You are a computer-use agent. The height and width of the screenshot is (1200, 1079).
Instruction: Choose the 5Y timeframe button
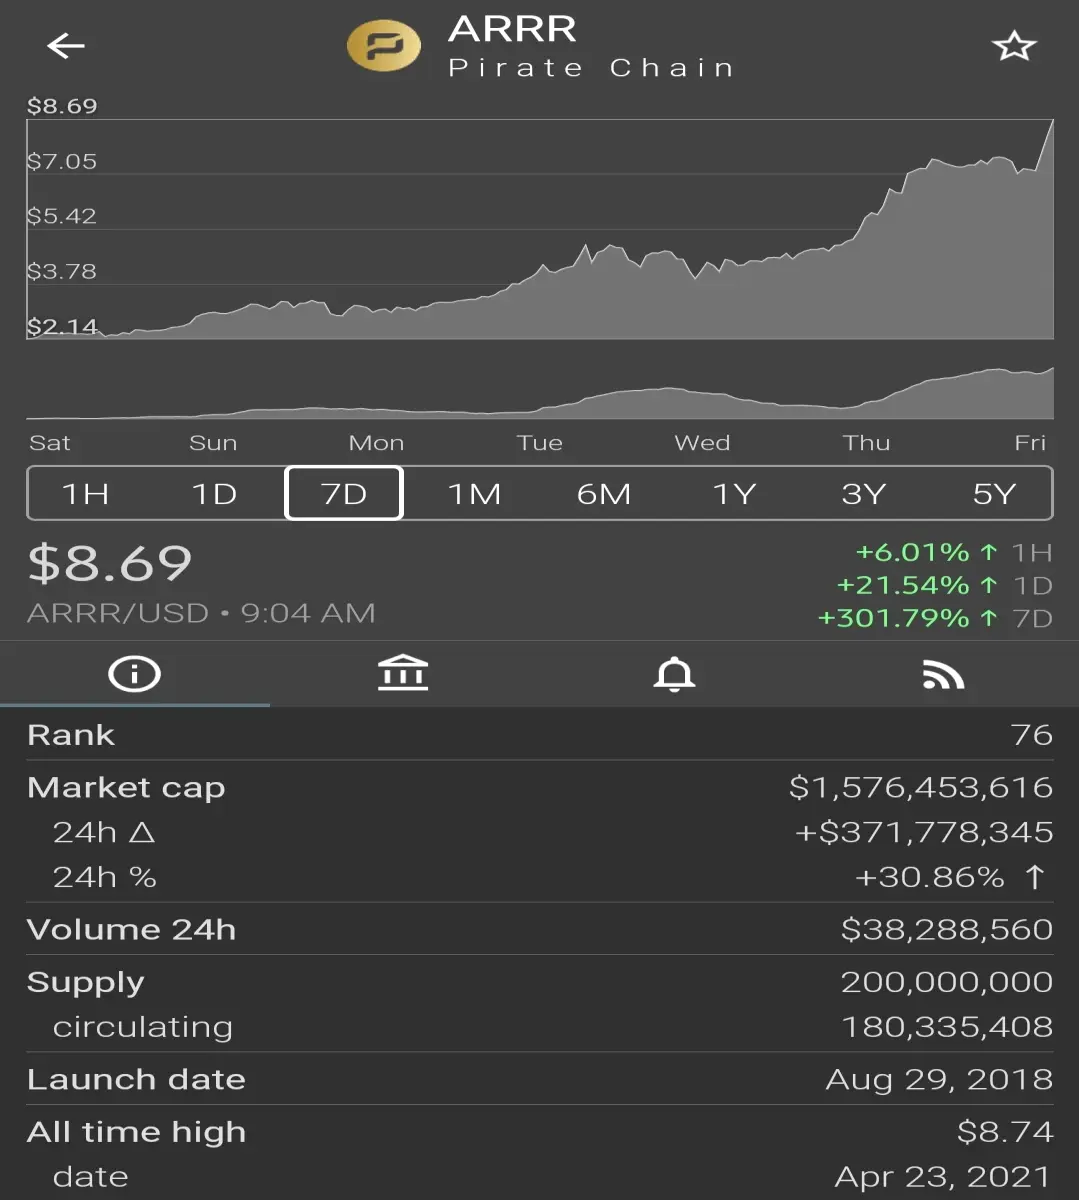click(x=994, y=493)
